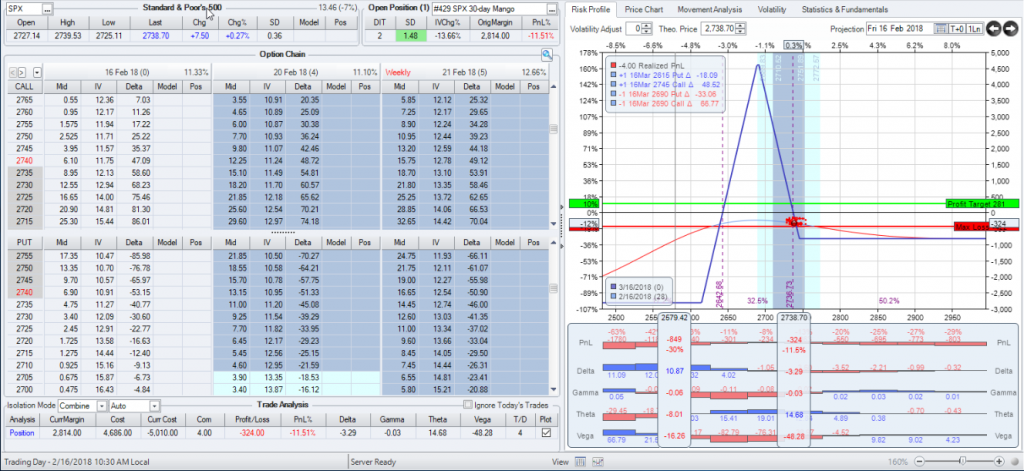Open the Projection date calendar picker icon

tap(940, 29)
